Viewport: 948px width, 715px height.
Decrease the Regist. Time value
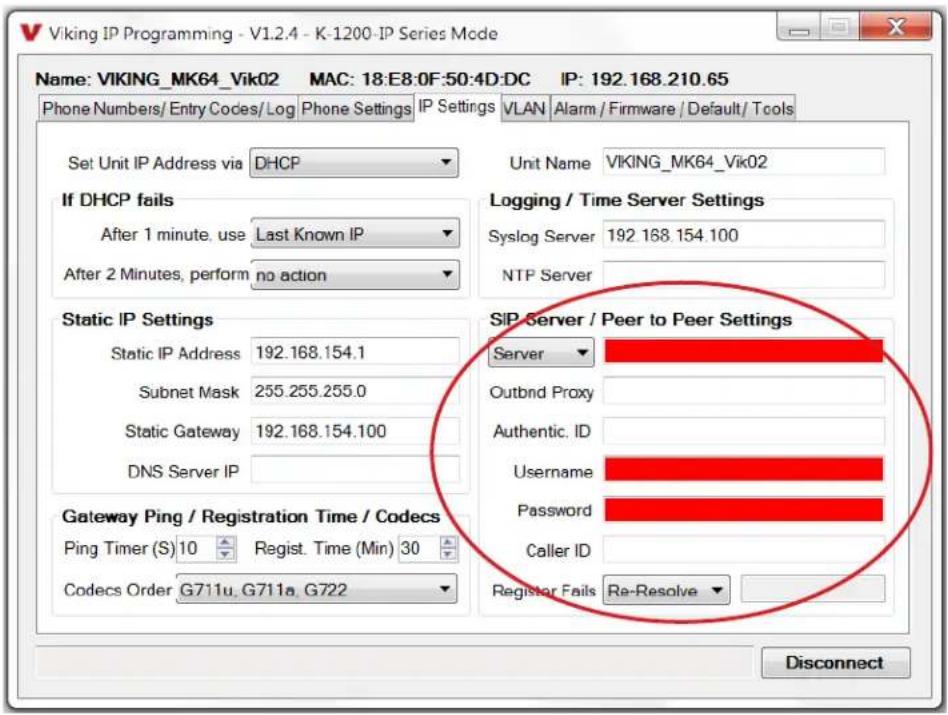(x=448, y=554)
